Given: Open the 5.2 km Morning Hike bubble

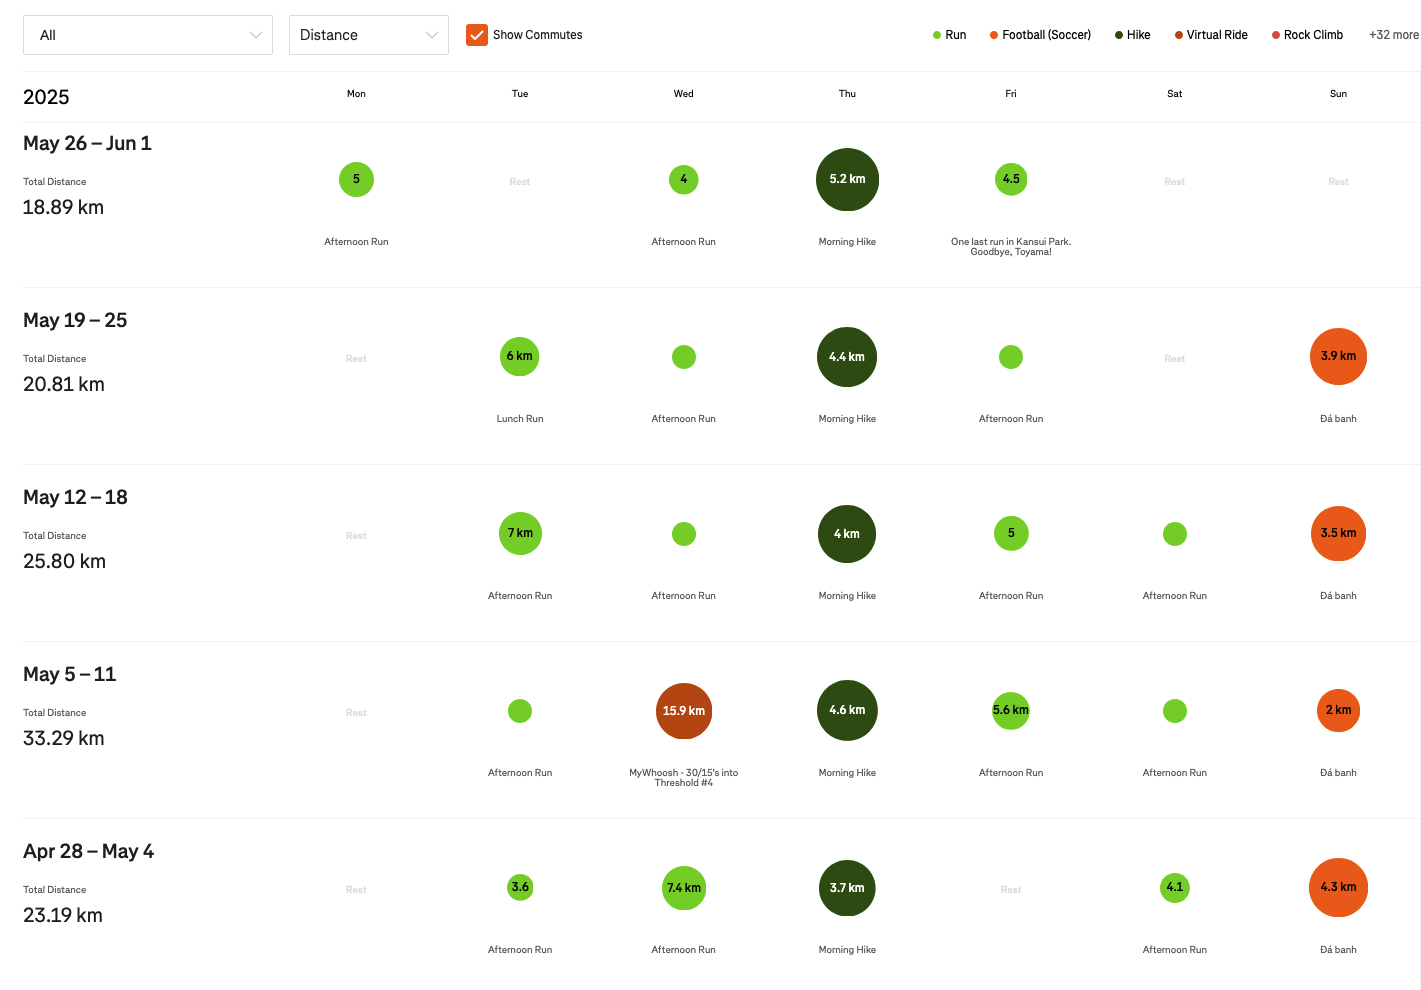Looking at the screenshot, I should click(847, 180).
